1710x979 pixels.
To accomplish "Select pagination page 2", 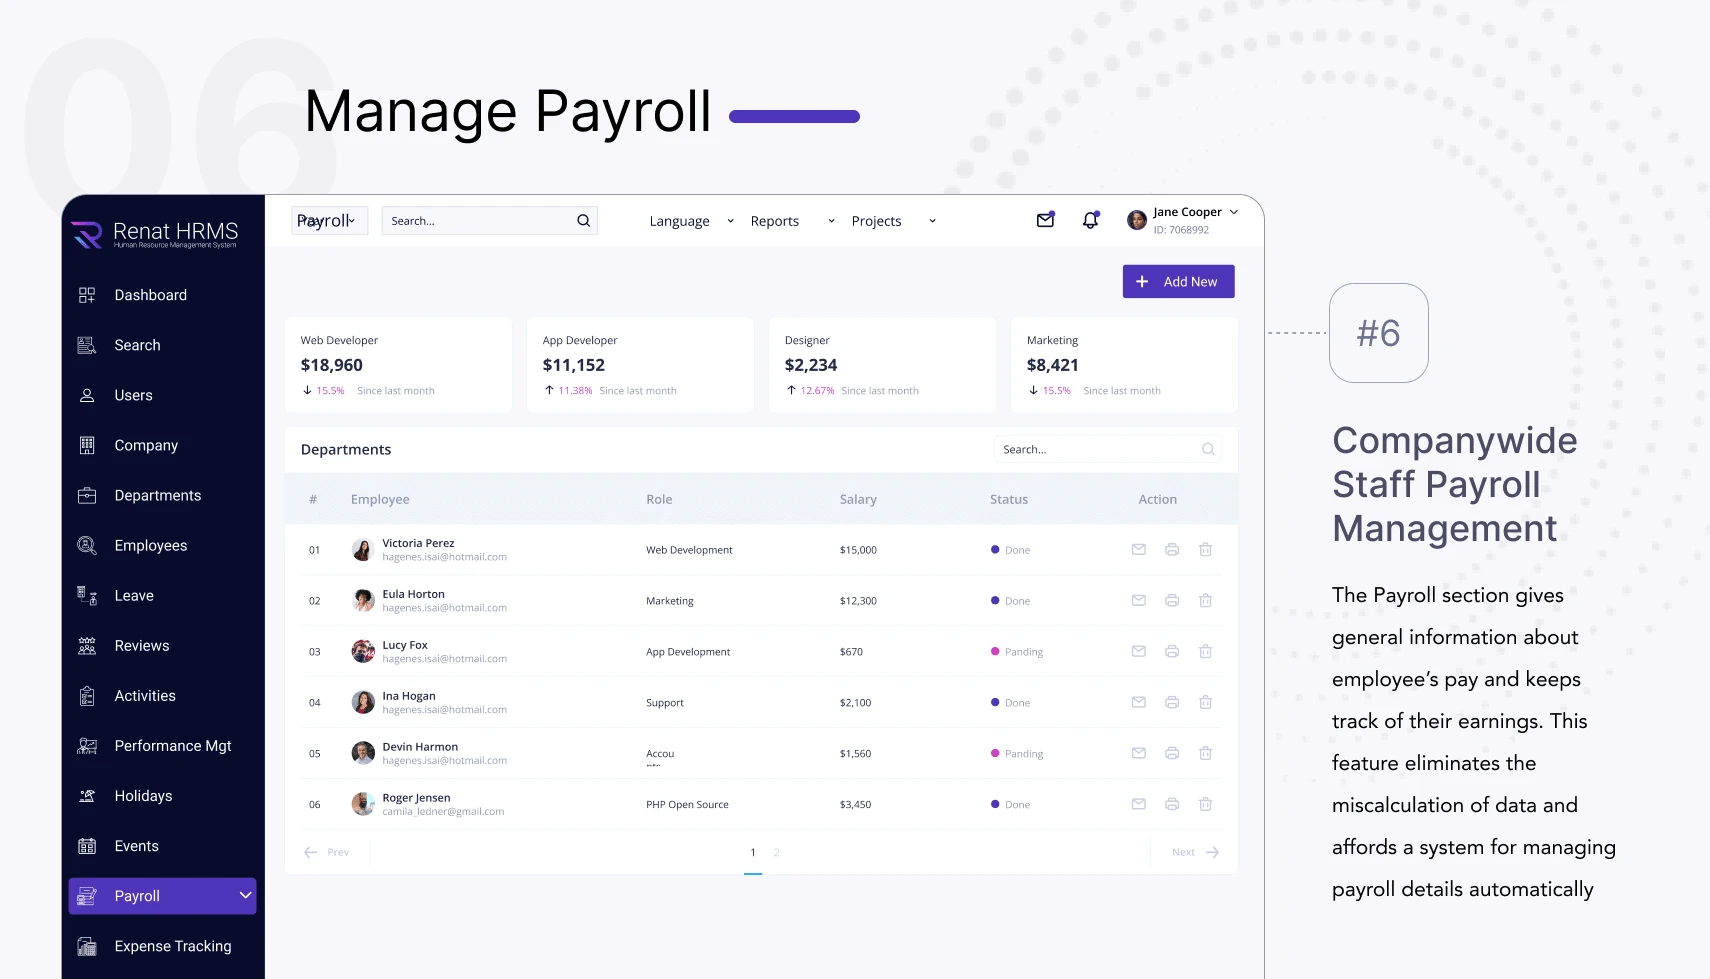I will pyautogui.click(x=776, y=852).
